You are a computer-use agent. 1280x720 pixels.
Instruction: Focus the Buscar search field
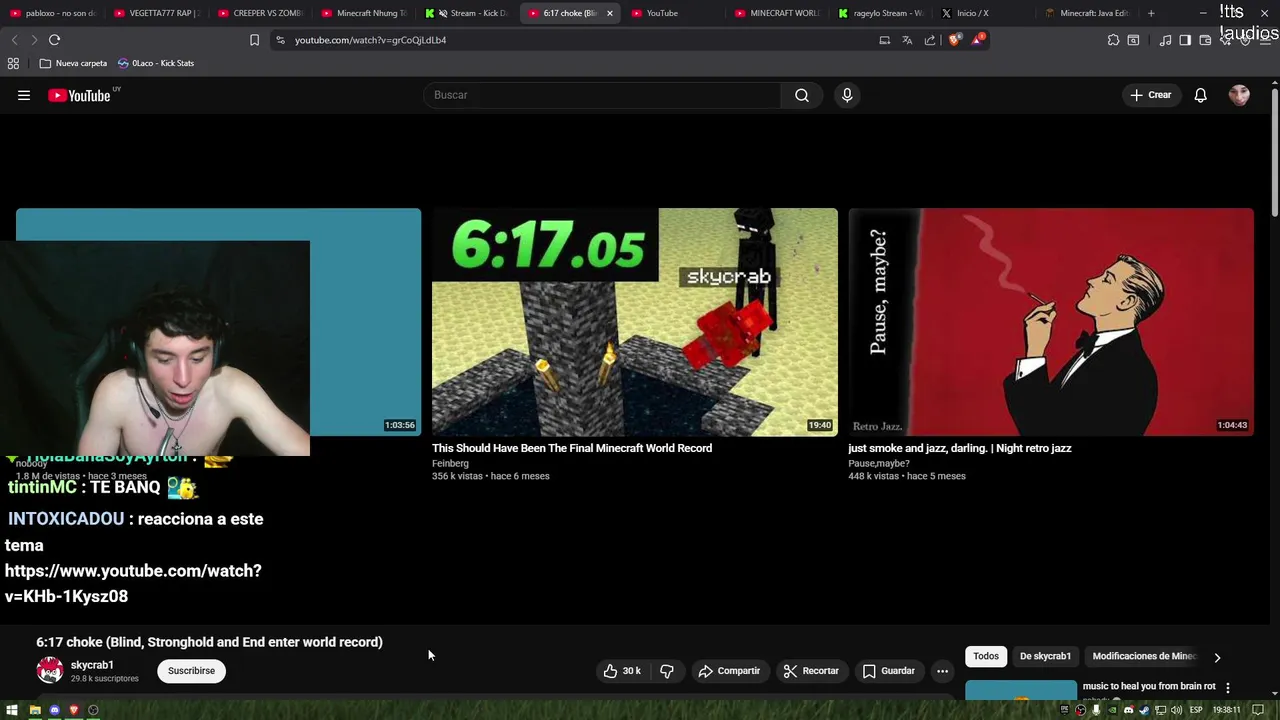[602, 95]
